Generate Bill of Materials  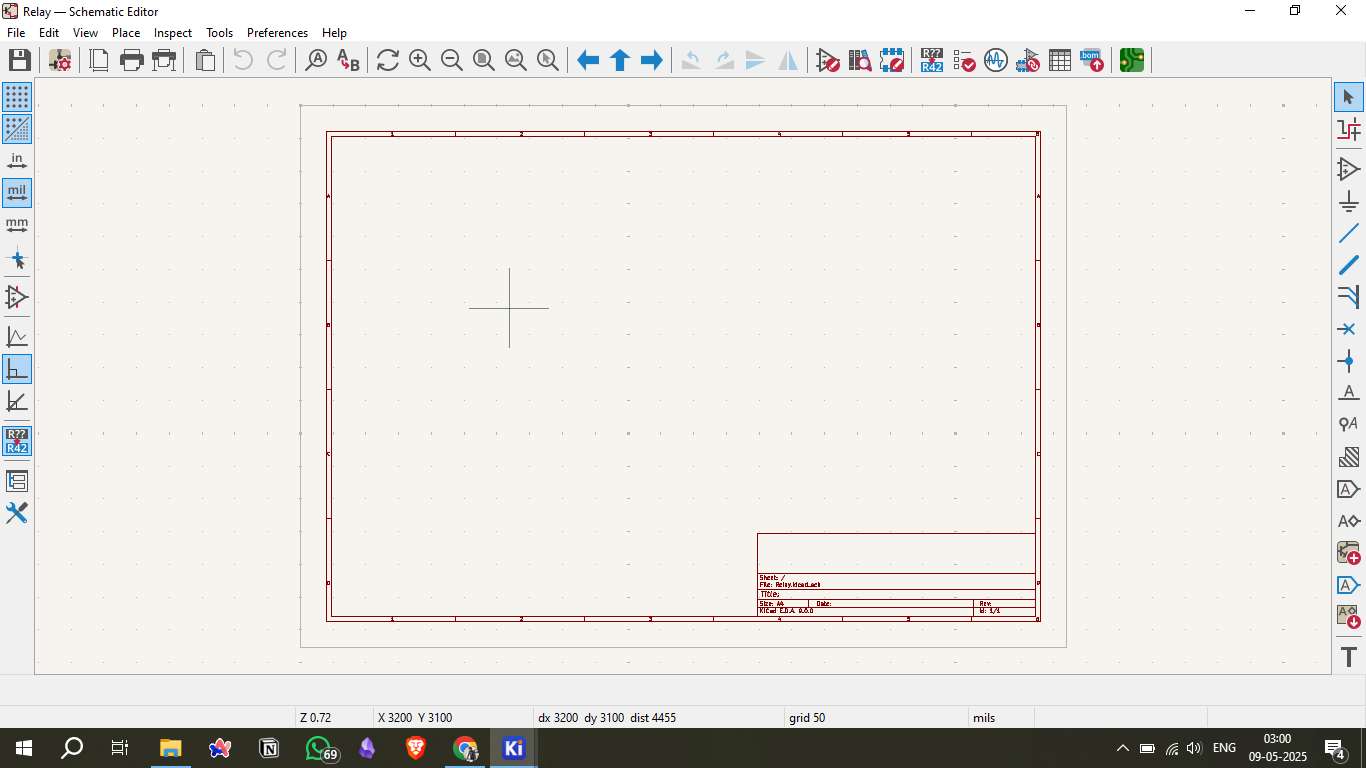[x=1092, y=60]
